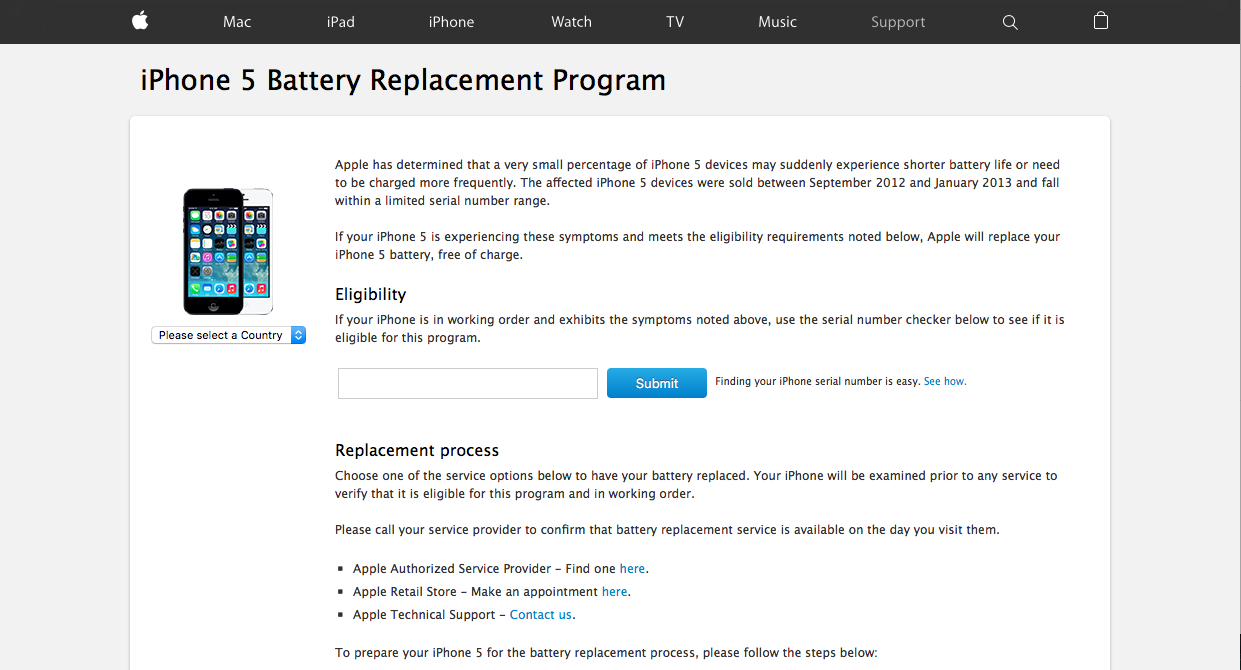Open the shopping bag icon
Screen dimensions: 1241x670
click(x=1101, y=21)
